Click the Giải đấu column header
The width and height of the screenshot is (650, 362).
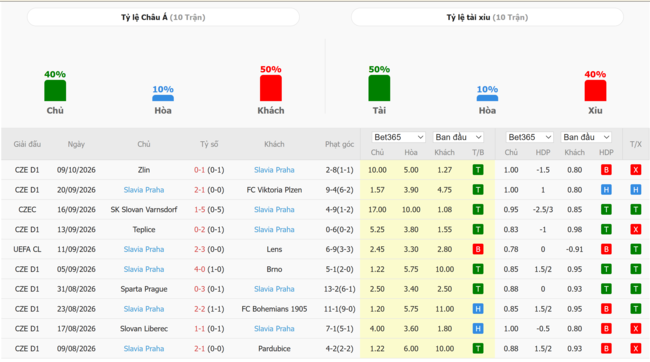[x=27, y=144]
